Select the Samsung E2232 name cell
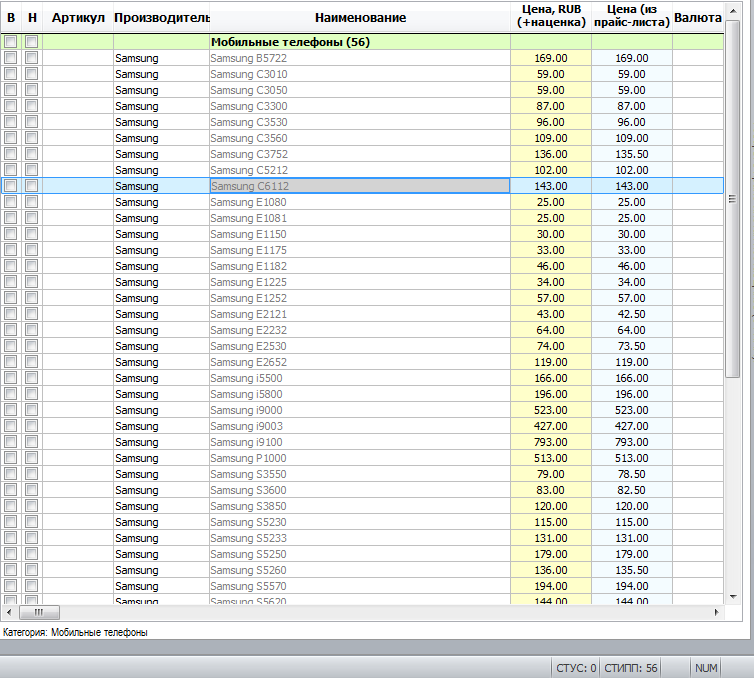Viewport: 754px width, 678px height. tap(360, 330)
